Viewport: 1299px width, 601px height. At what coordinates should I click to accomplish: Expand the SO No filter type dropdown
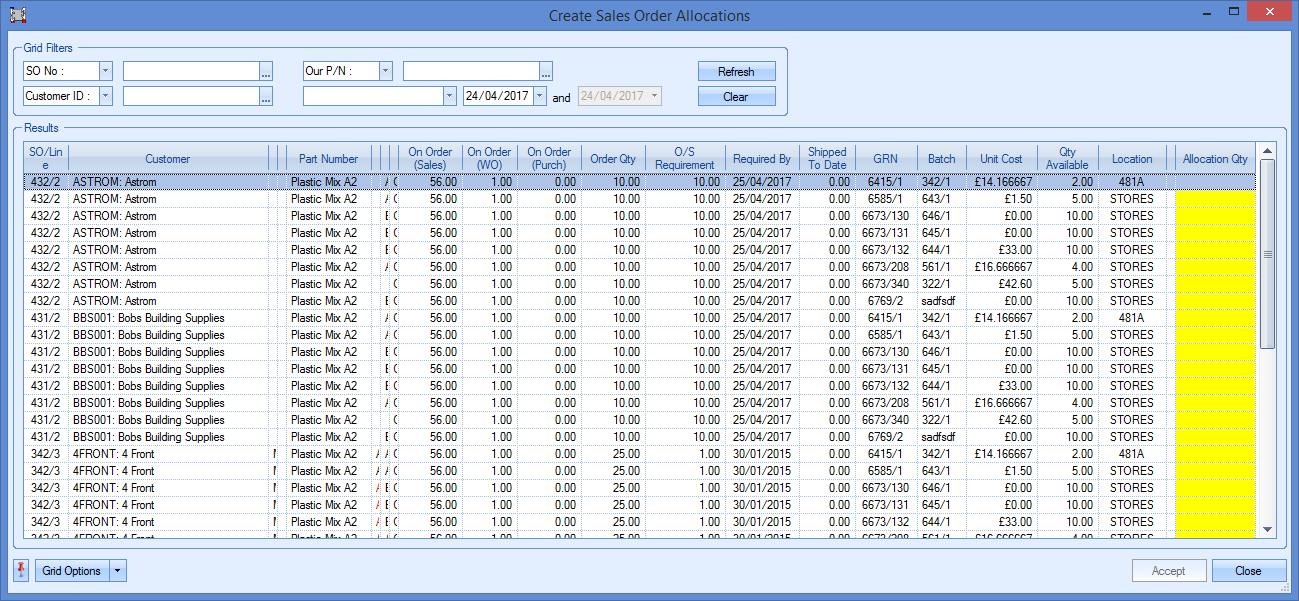click(105, 71)
